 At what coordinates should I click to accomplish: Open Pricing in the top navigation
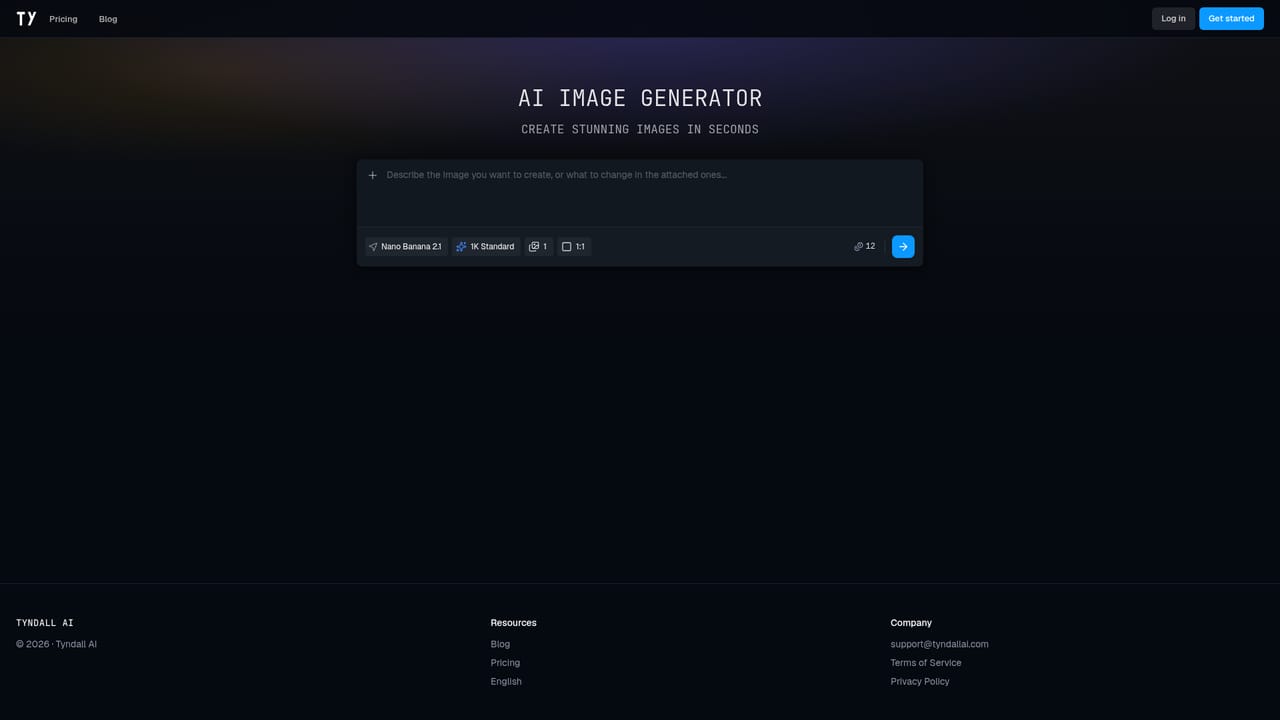(x=63, y=19)
